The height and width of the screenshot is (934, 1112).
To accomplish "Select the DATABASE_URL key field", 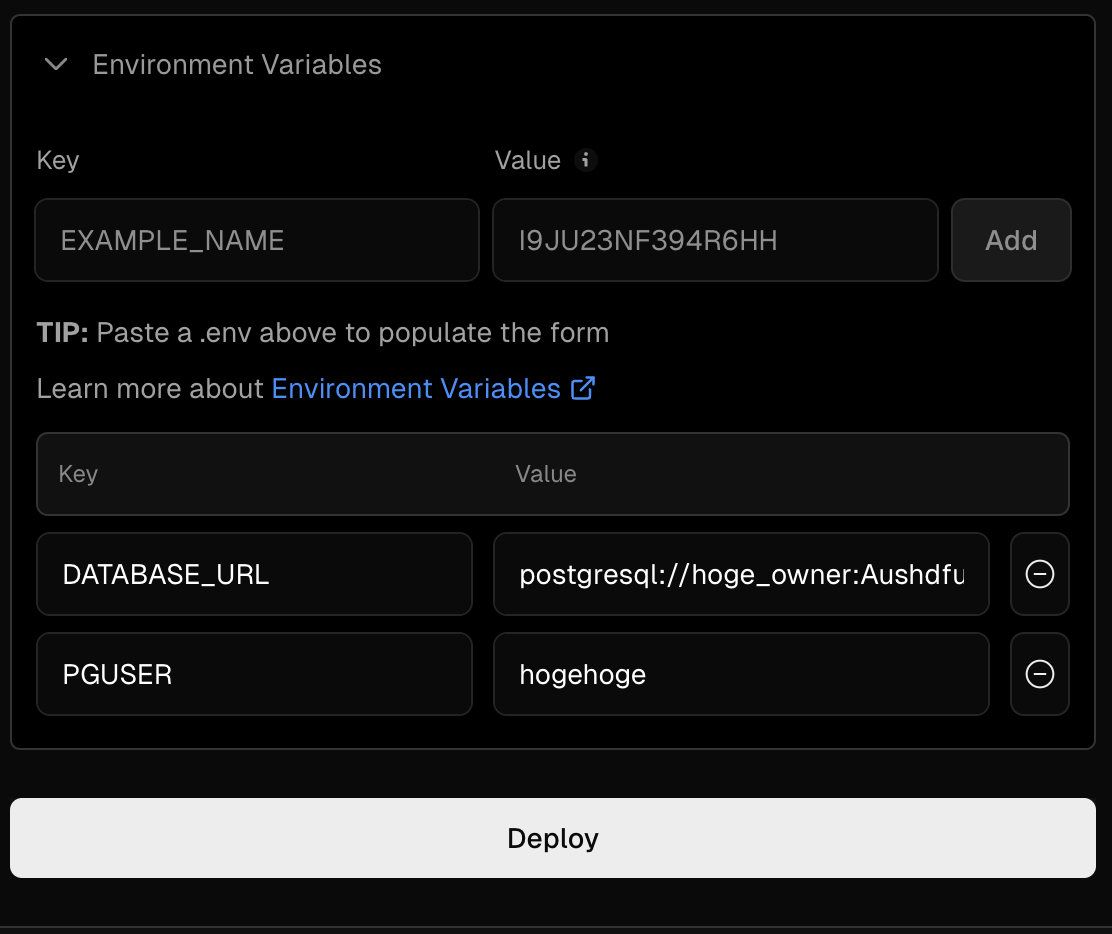I will click(x=254, y=574).
